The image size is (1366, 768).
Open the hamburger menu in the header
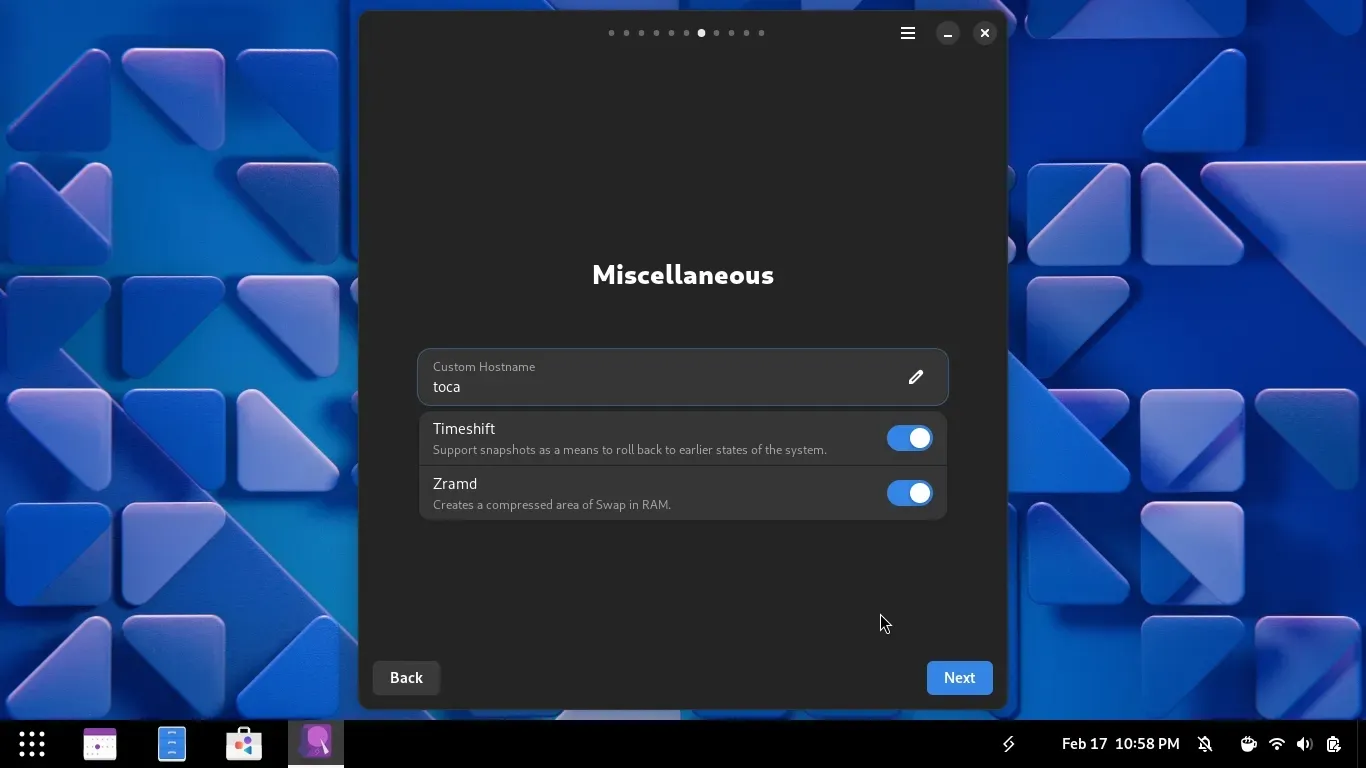[x=908, y=33]
